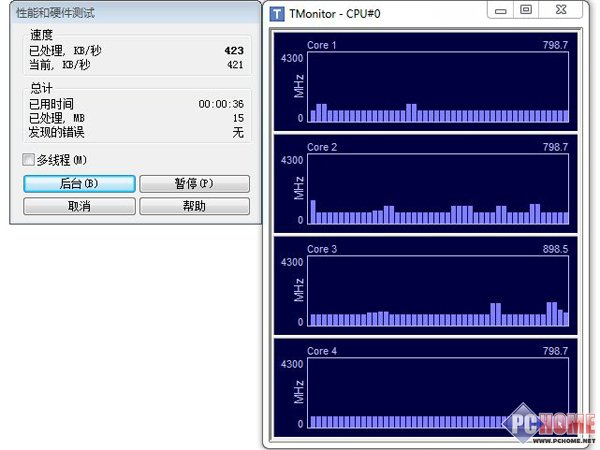600x450 pixels.
Task: Maximize the TMonitor window
Action: coord(526,10)
